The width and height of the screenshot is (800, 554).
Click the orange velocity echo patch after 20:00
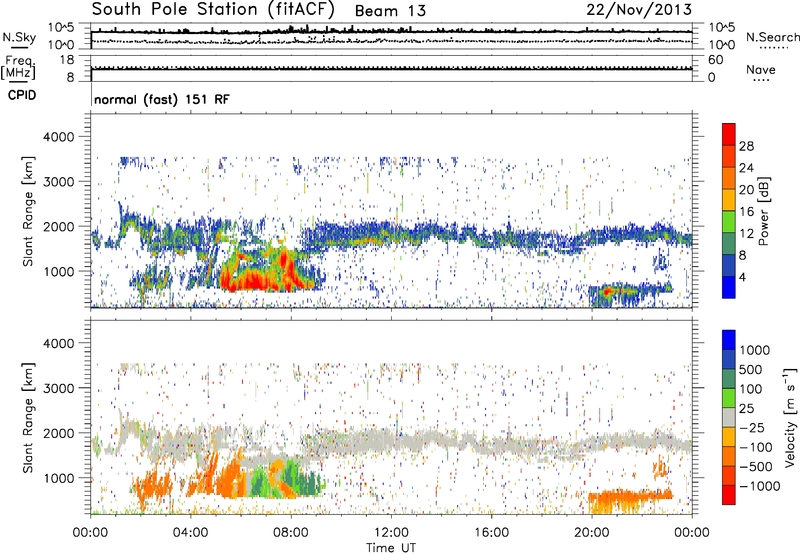click(x=630, y=495)
